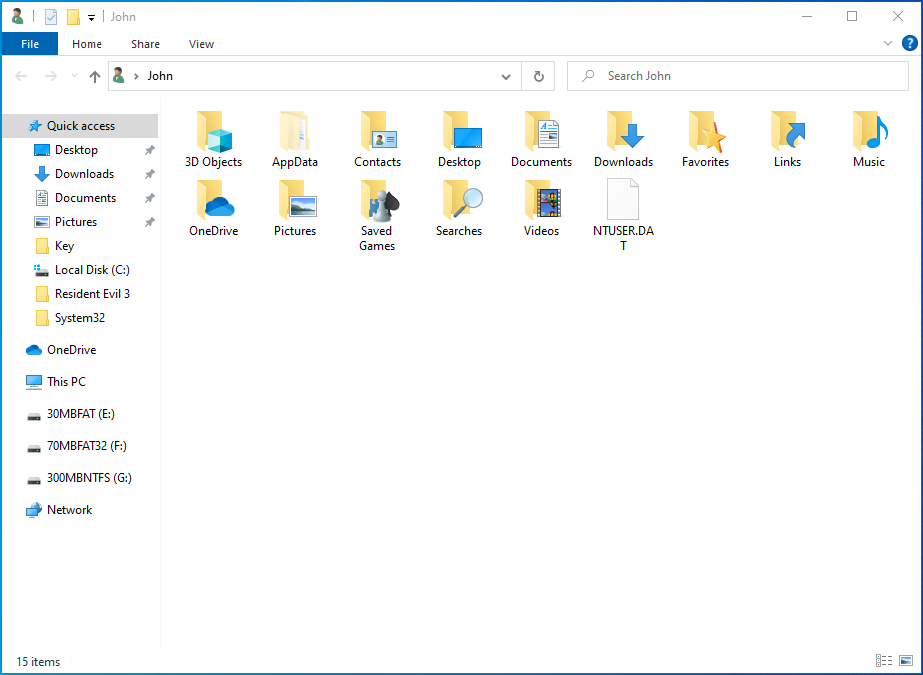The width and height of the screenshot is (923, 675).
Task: Minimize the John window
Action: point(806,16)
